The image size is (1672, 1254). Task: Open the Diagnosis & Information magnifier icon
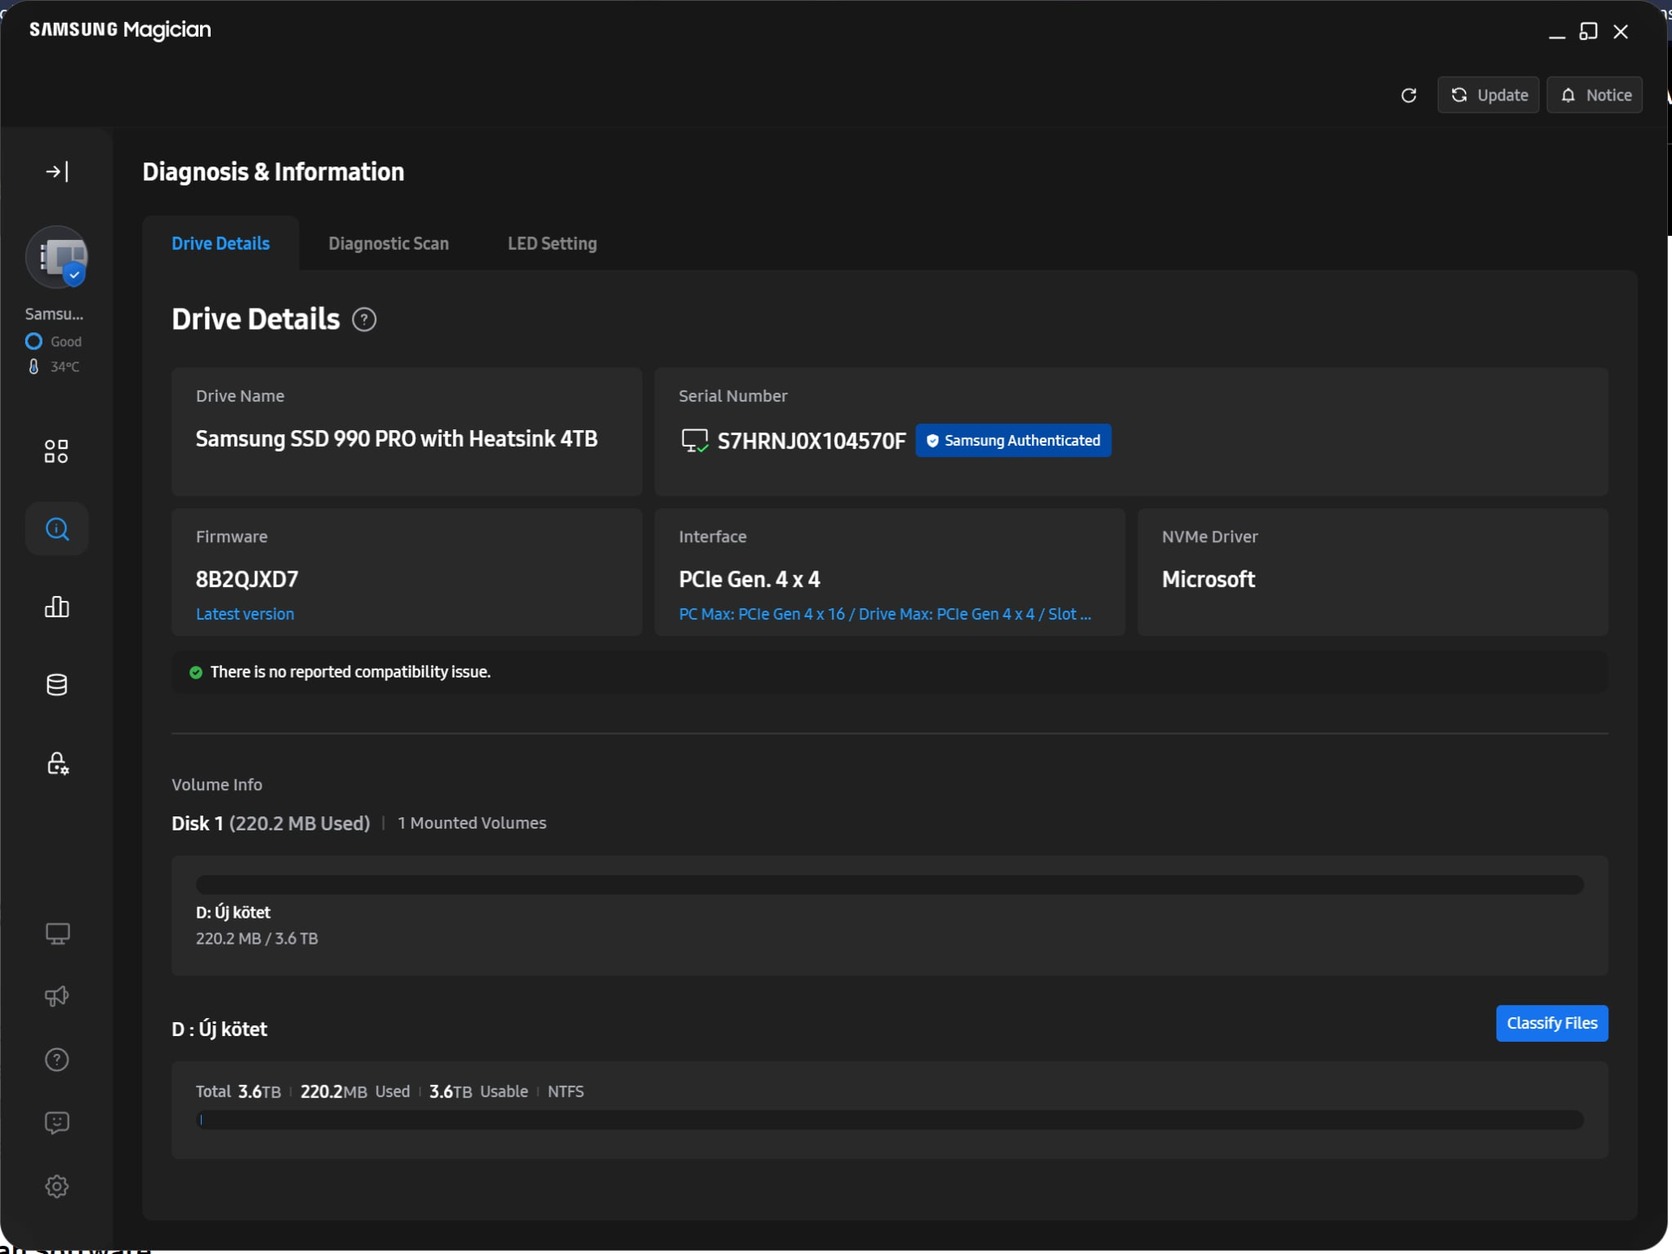click(x=57, y=529)
